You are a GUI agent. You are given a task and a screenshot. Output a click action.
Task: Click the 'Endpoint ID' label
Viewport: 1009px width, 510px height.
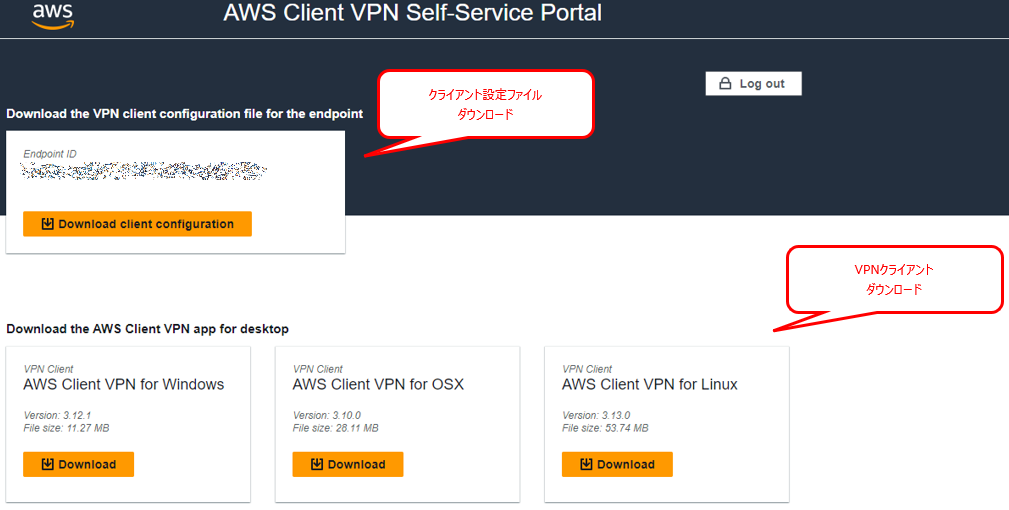tap(50, 154)
